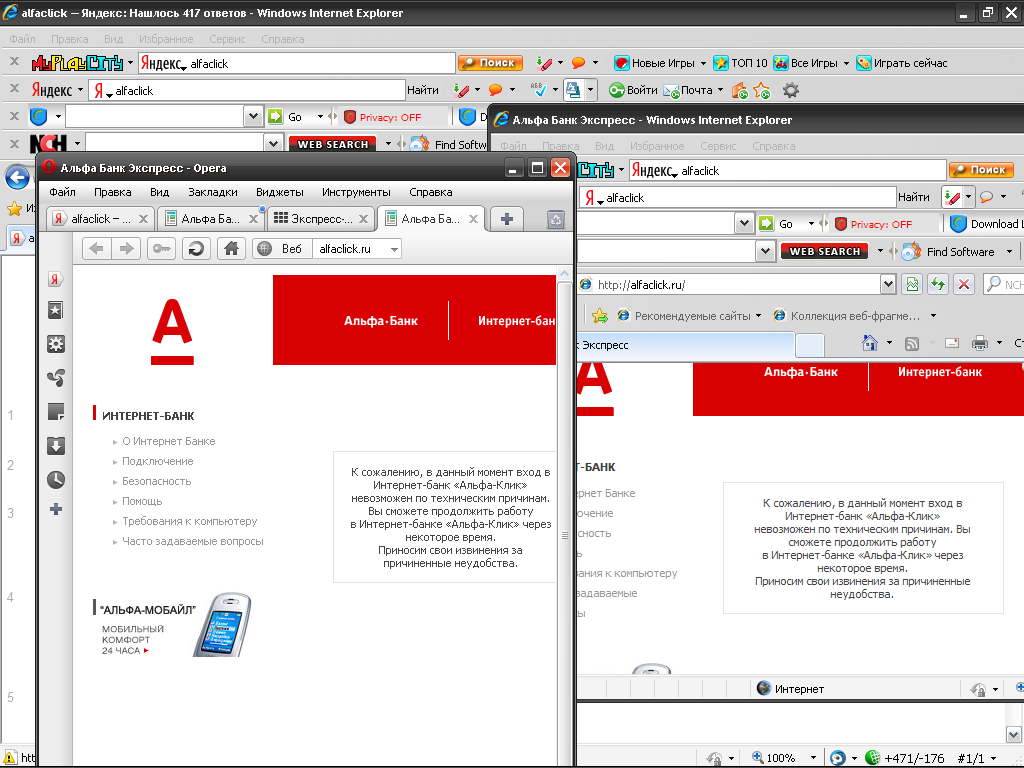The image size is (1024, 768).
Task: Open Downloads panel in Opera sidebar
Action: (x=56, y=446)
